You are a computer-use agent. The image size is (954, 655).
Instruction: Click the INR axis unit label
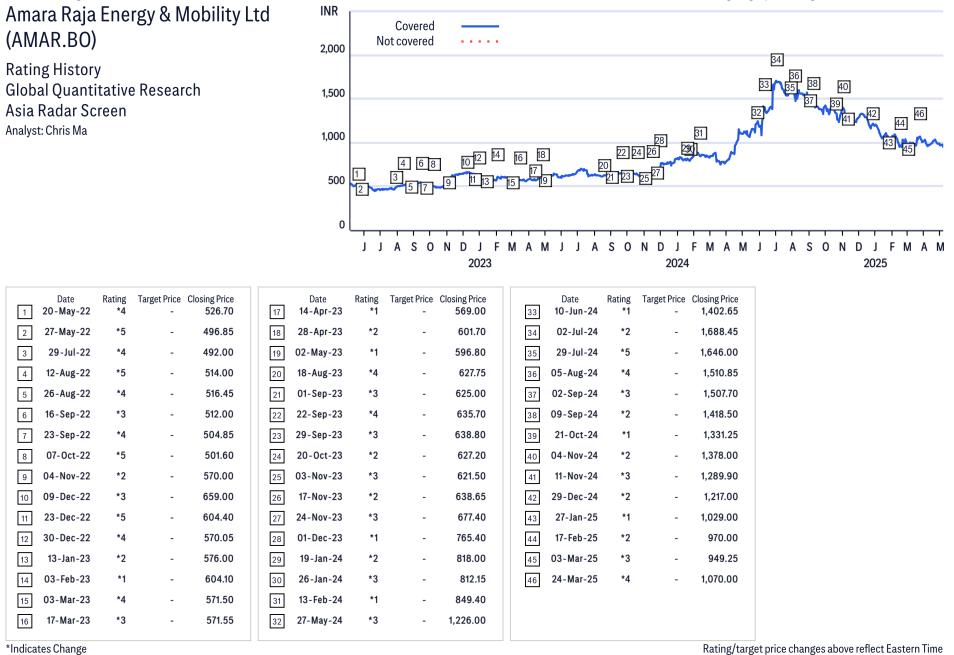[329, 11]
